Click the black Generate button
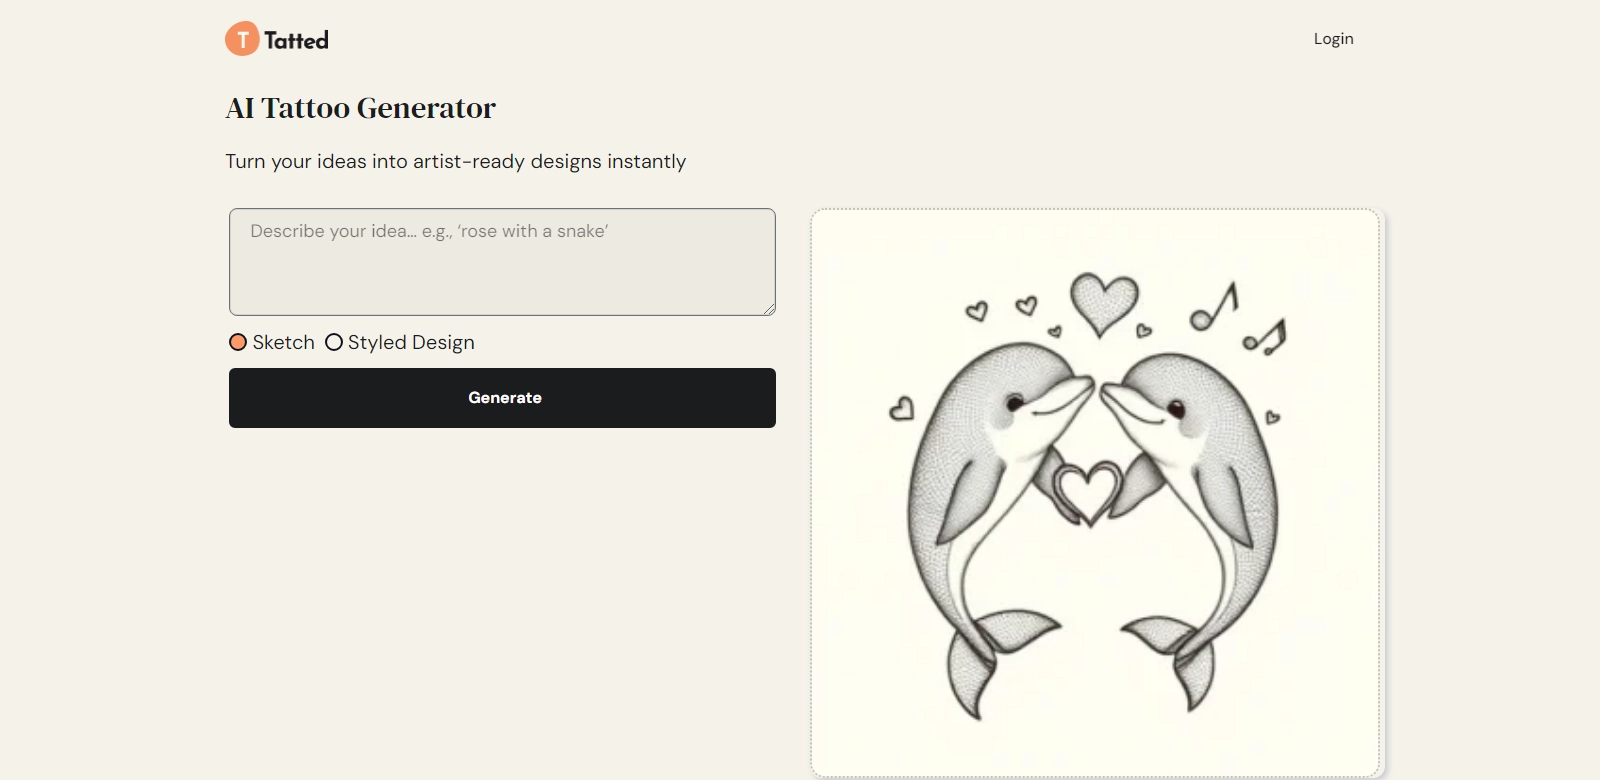Viewport: 1600px width, 780px height. tap(502, 398)
